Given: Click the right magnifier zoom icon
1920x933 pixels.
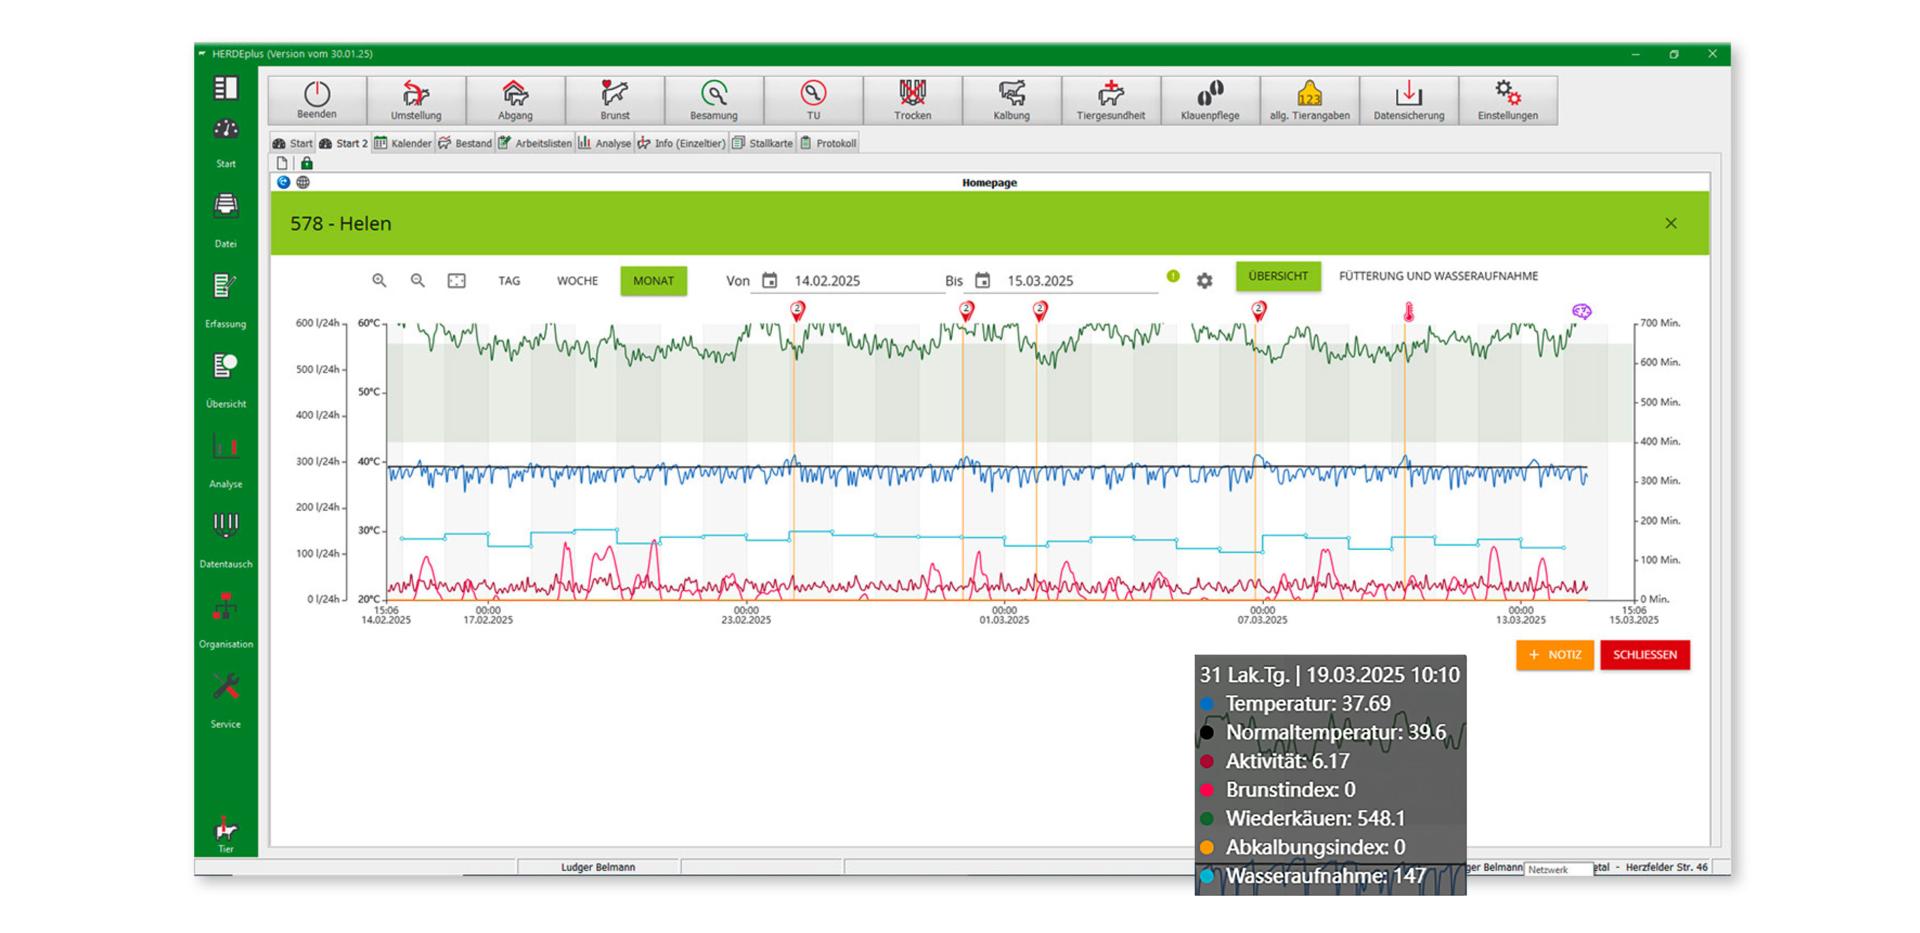Looking at the screenshot, I should pyautogui.click(x=418, y=281).
